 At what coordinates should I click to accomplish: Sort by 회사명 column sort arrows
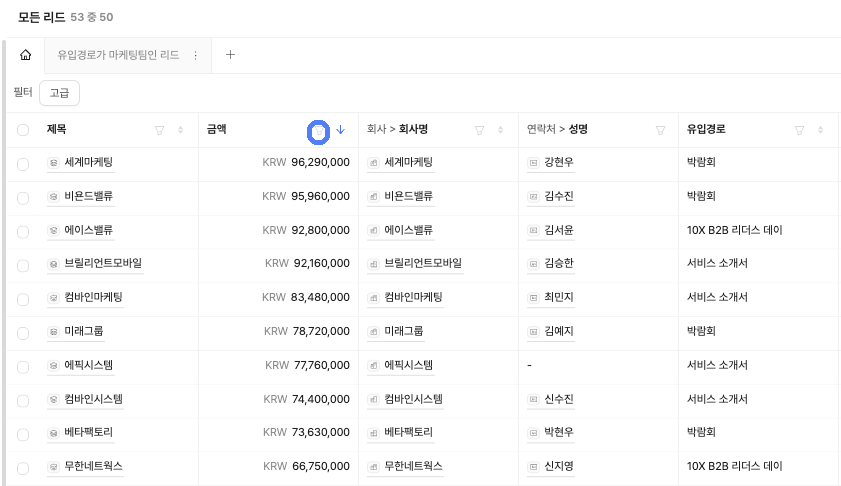500,130
